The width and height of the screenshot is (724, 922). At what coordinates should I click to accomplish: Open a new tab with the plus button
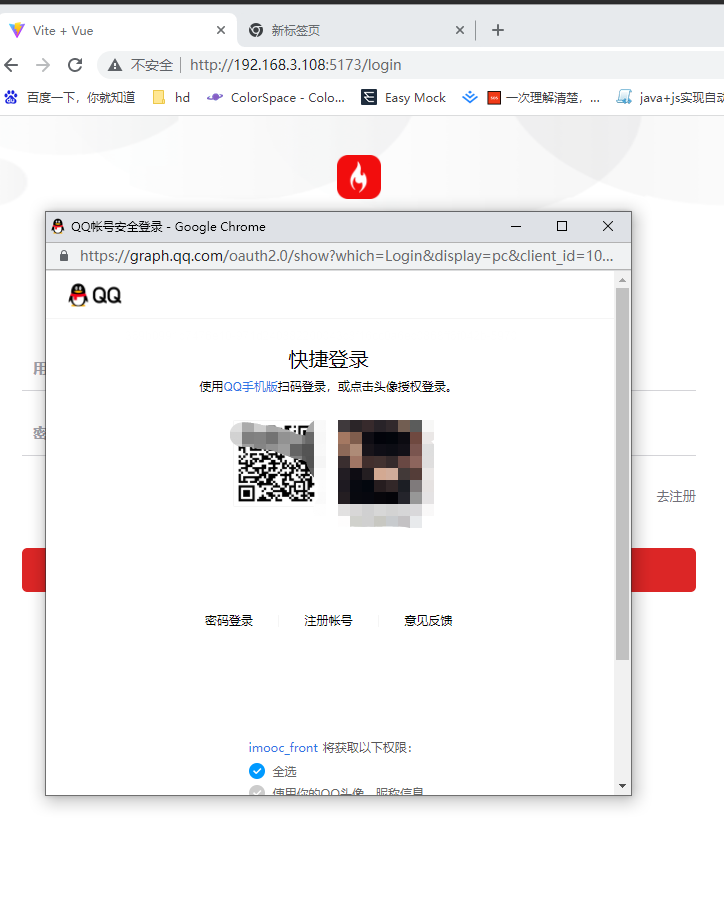coord(498,30)
